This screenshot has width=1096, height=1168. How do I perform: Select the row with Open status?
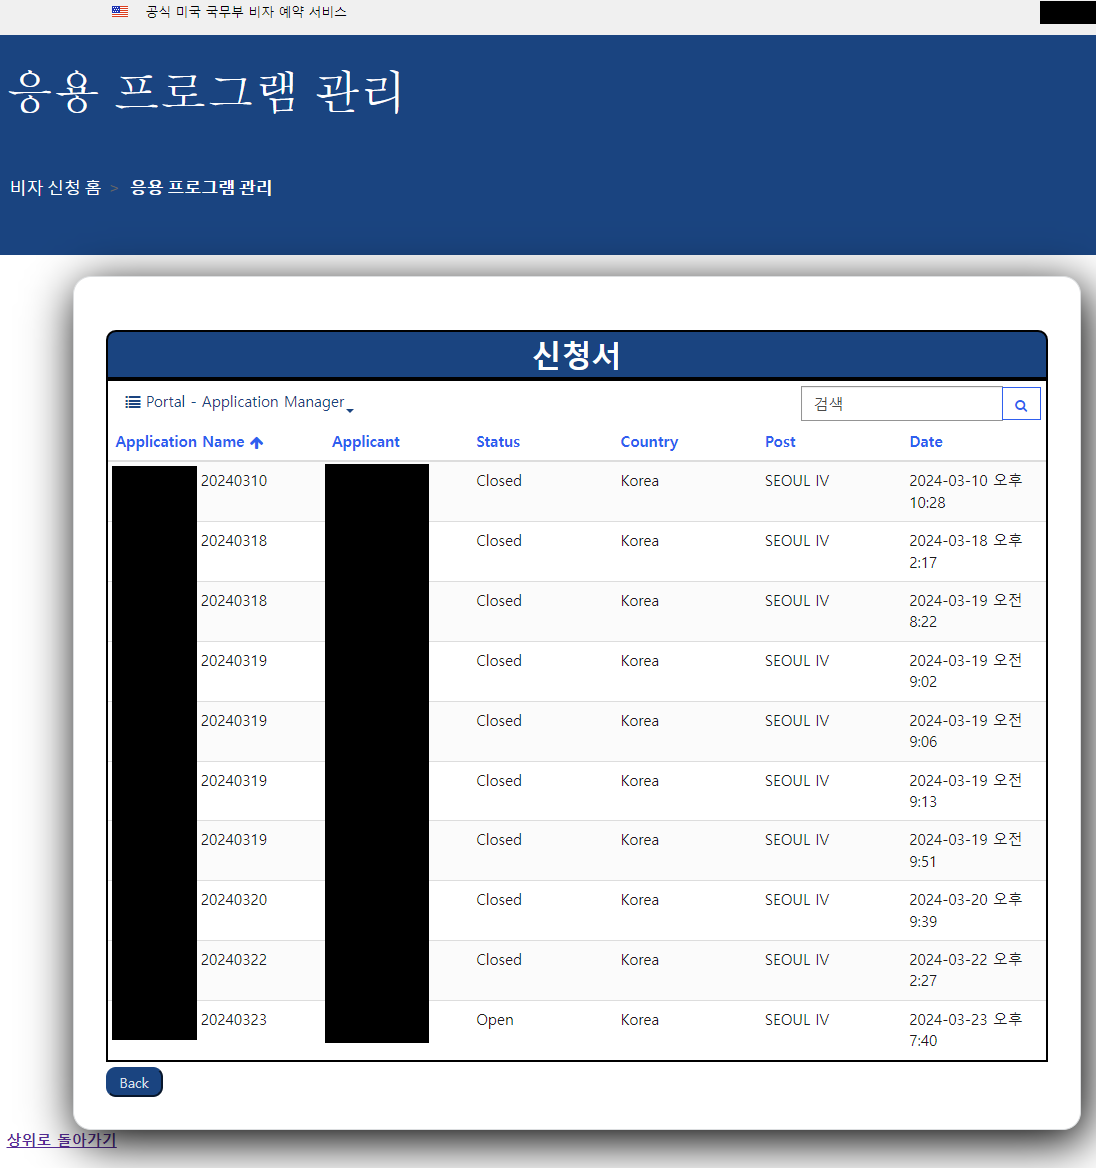[494, 1019]
